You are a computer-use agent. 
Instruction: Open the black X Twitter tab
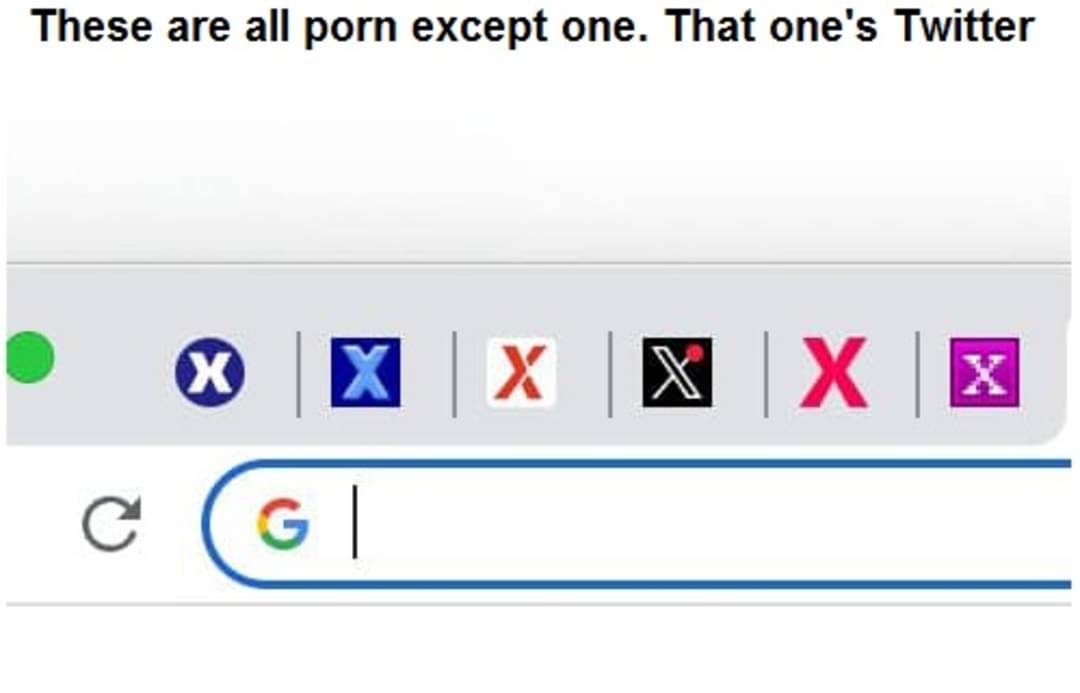677,372
